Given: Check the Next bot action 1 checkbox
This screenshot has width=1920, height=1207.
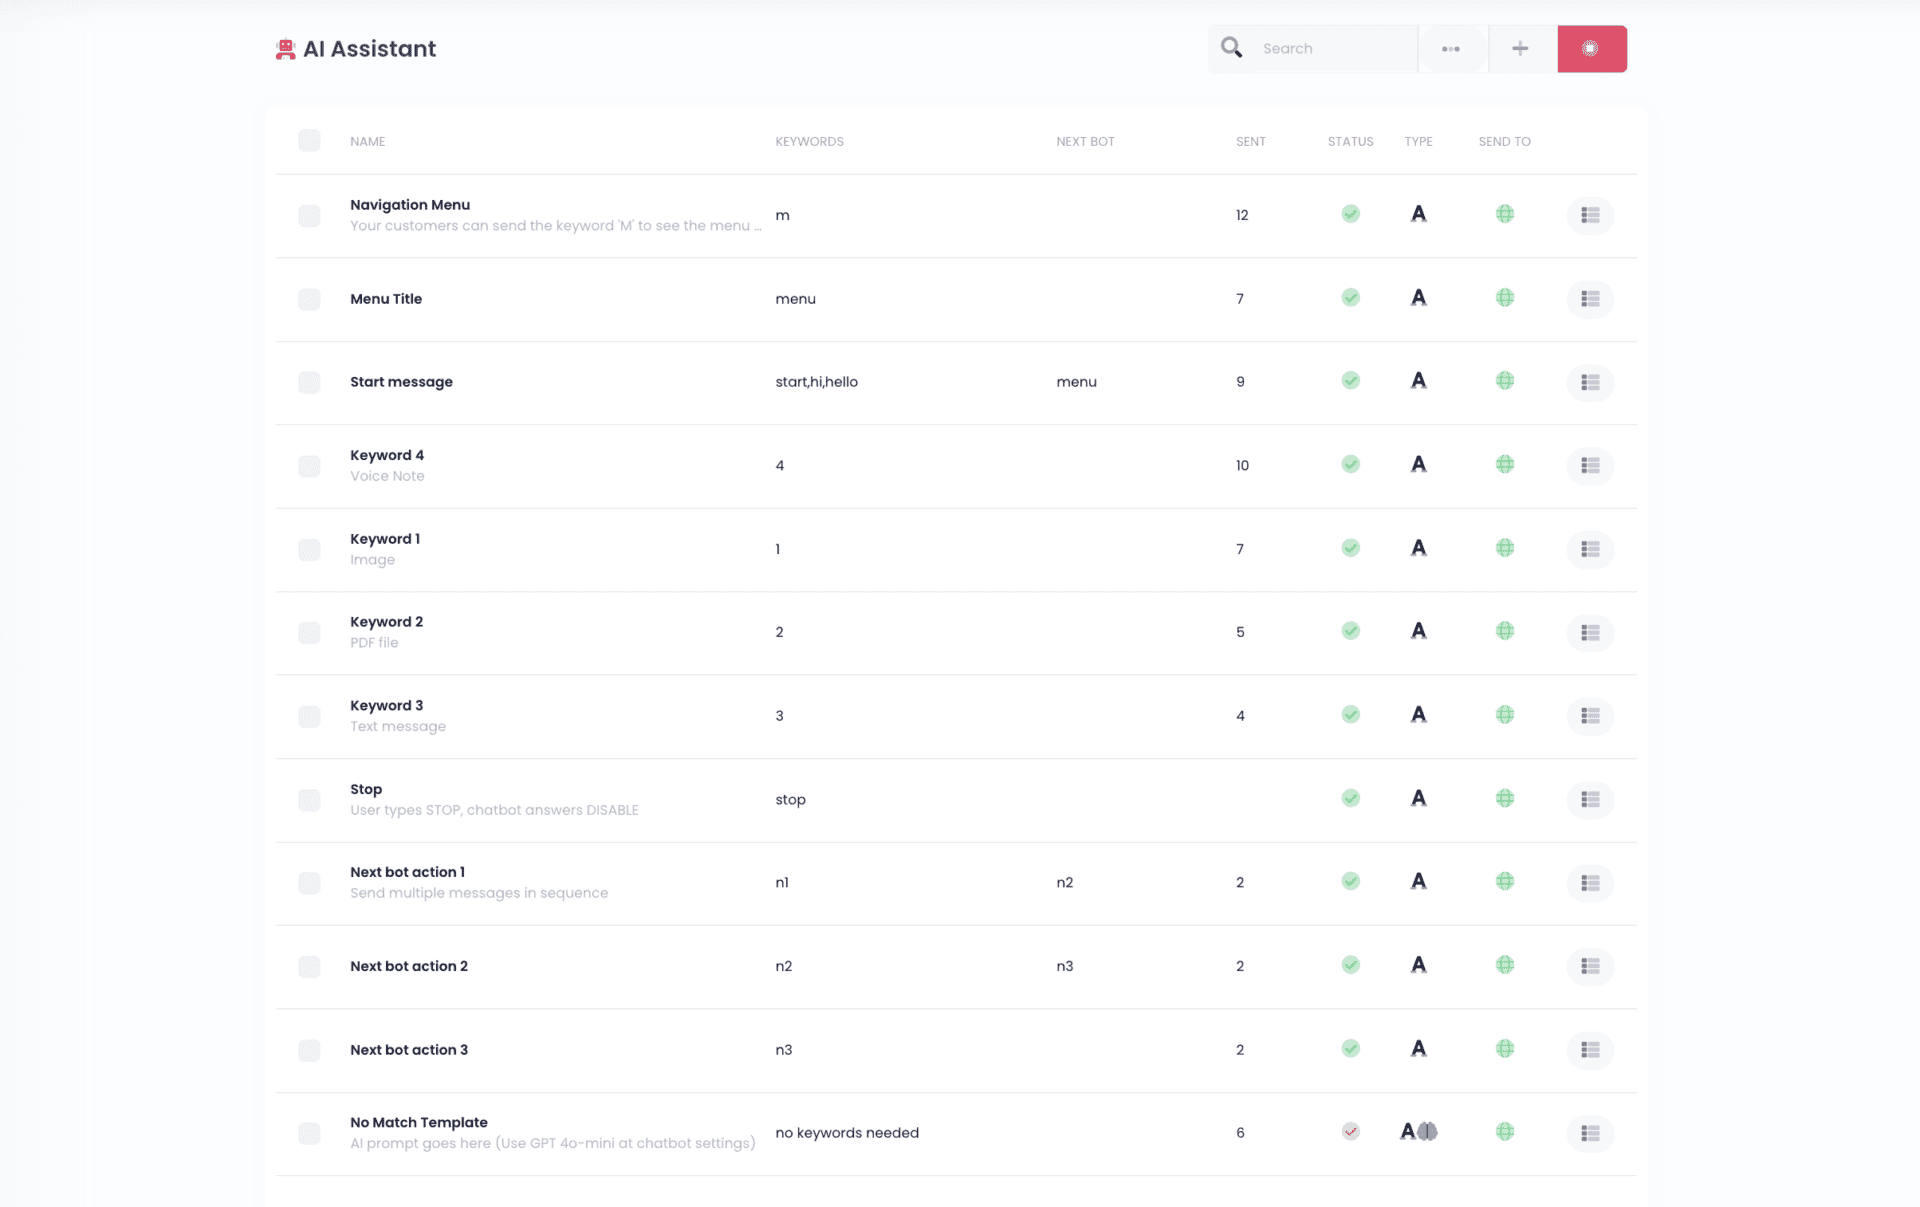Looking at the screenshot, I should pos(309,883).
